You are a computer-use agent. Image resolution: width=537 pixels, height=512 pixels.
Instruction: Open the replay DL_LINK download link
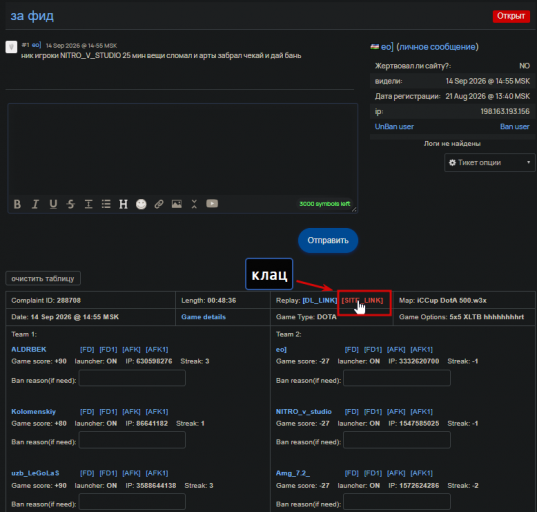(x=320, y=300)
